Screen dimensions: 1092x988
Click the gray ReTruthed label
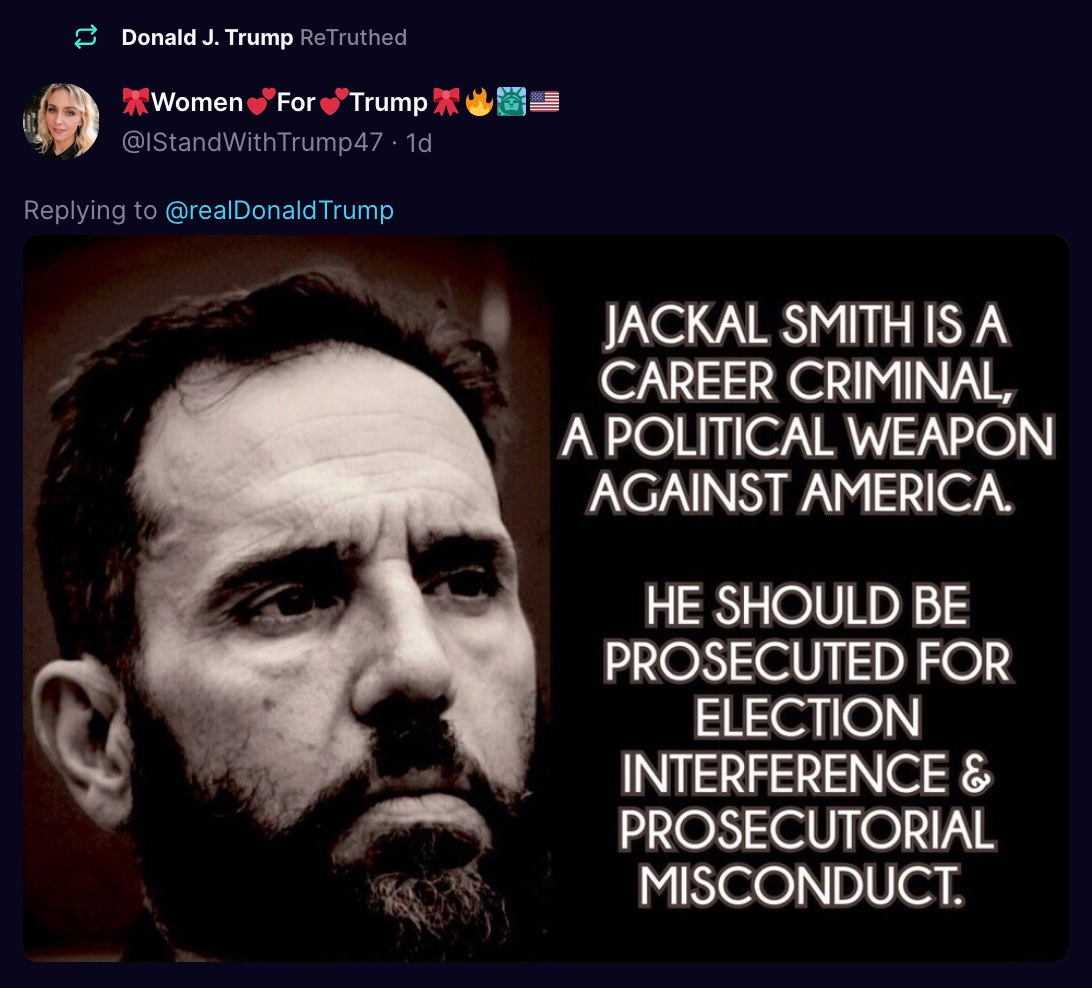353,37
